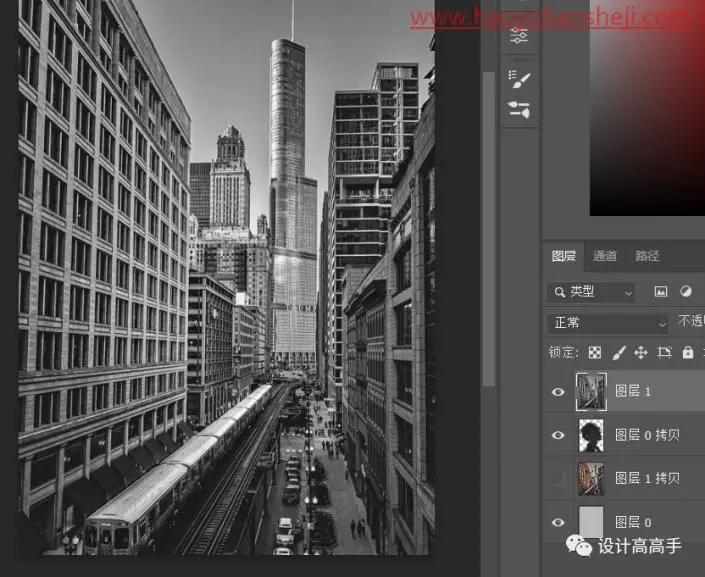Switch to the 通道 tab
Viewport: 705px width, 577px height.
605,256
